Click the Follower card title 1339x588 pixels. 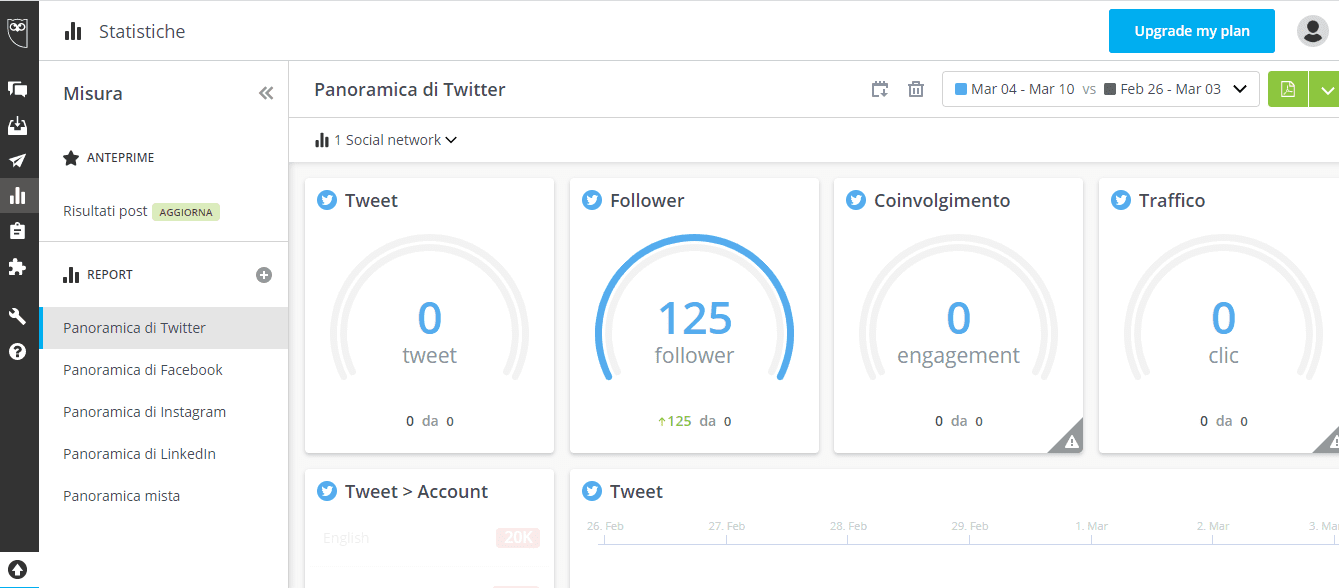tap(647, 200)
